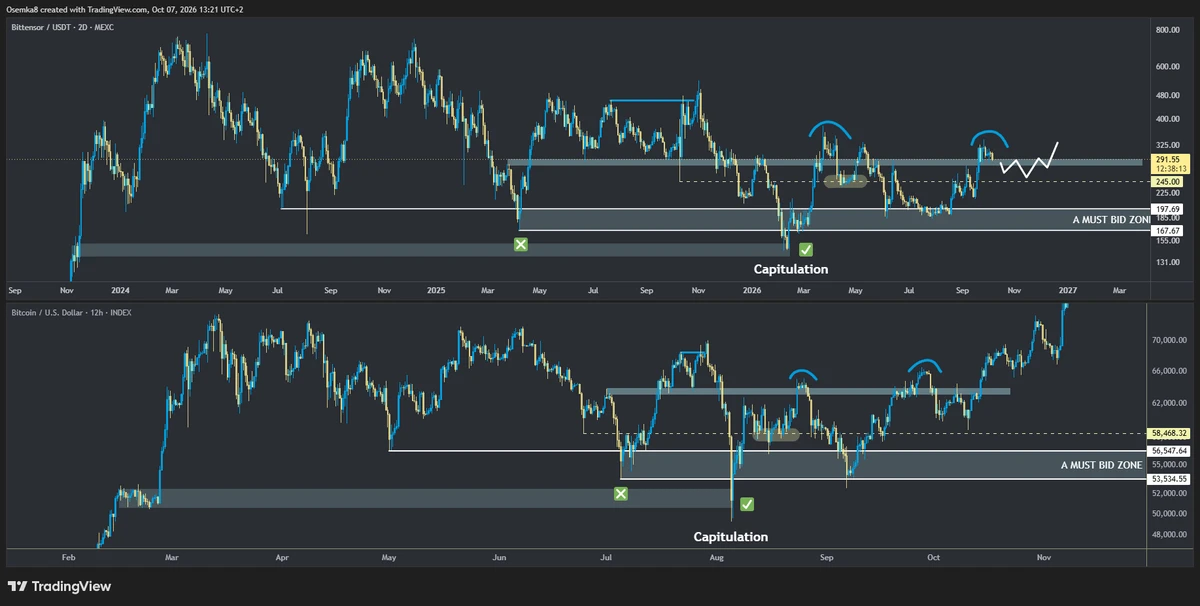Select the 291.55 current price label
The image size is (1200, 606).
(x=1168, y=159)
